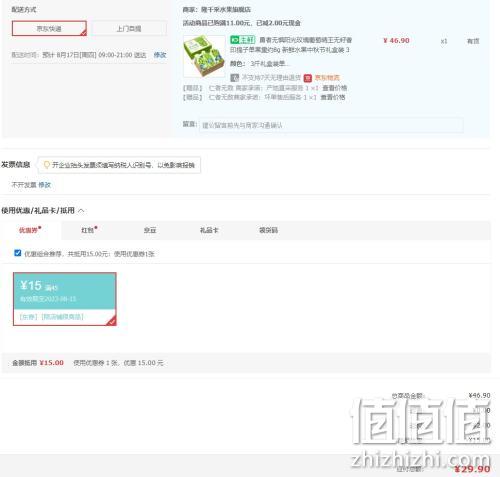
Task: Focus the seller remark input field
Action: (x=331, y=125)
